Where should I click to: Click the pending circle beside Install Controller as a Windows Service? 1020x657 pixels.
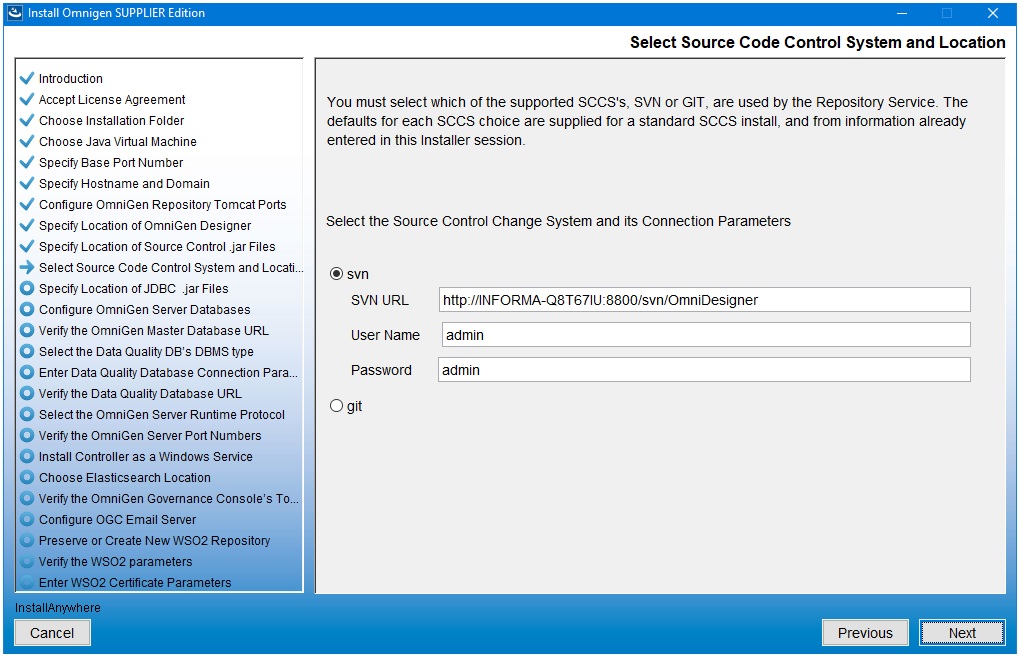coord(27,457)
